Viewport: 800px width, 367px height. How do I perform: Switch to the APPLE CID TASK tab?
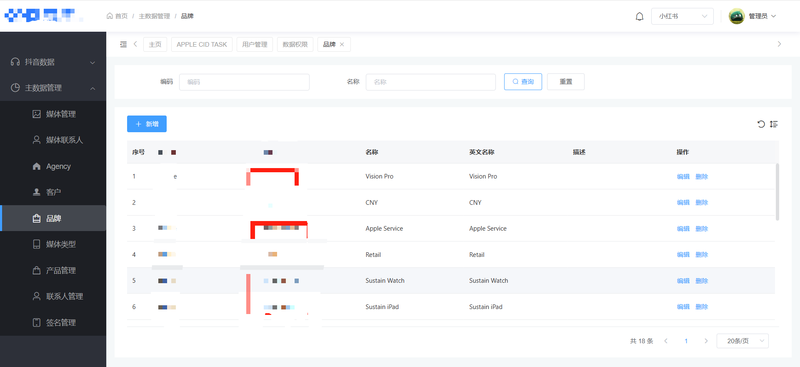point(202,44)
